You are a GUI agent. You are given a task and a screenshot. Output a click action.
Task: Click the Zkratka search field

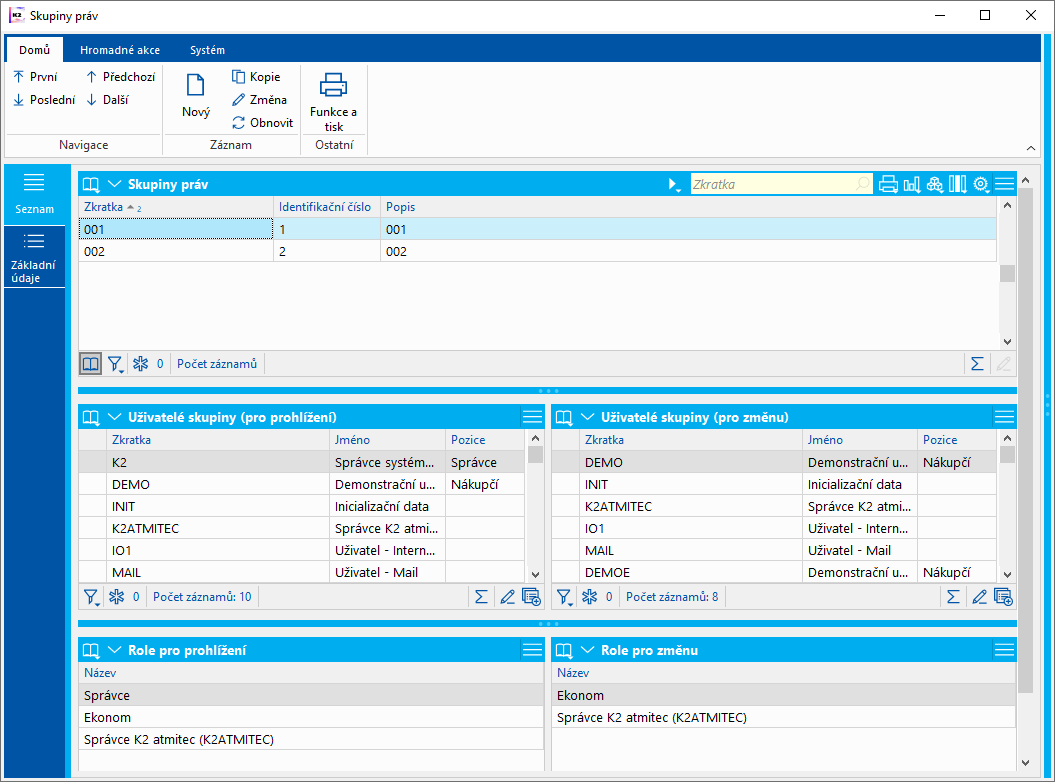[770, 184]
